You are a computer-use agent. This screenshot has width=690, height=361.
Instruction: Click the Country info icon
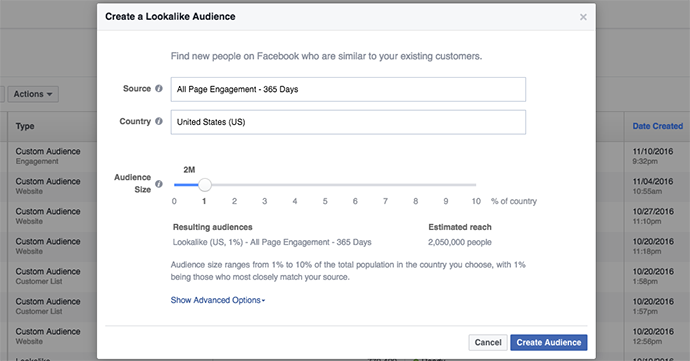159,121
